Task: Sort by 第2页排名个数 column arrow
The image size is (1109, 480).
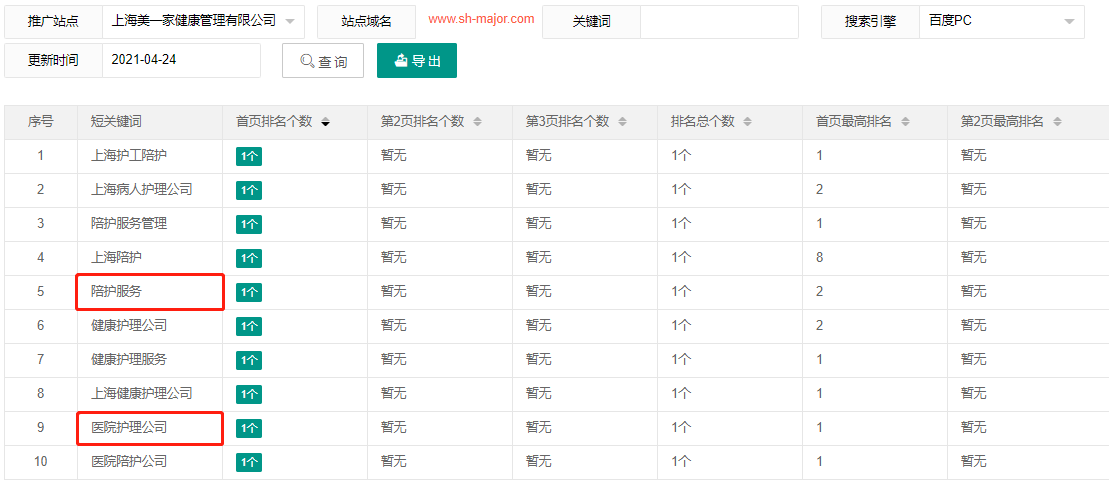Action: click(x=477, y=122)
